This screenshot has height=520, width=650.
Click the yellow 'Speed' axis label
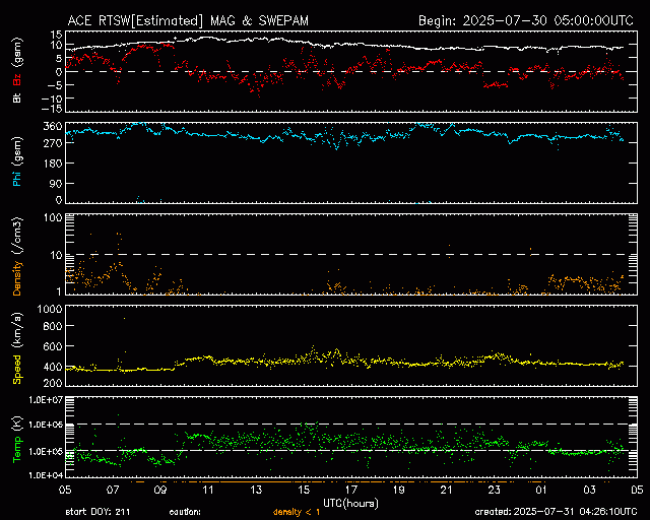tap(17, 369)
